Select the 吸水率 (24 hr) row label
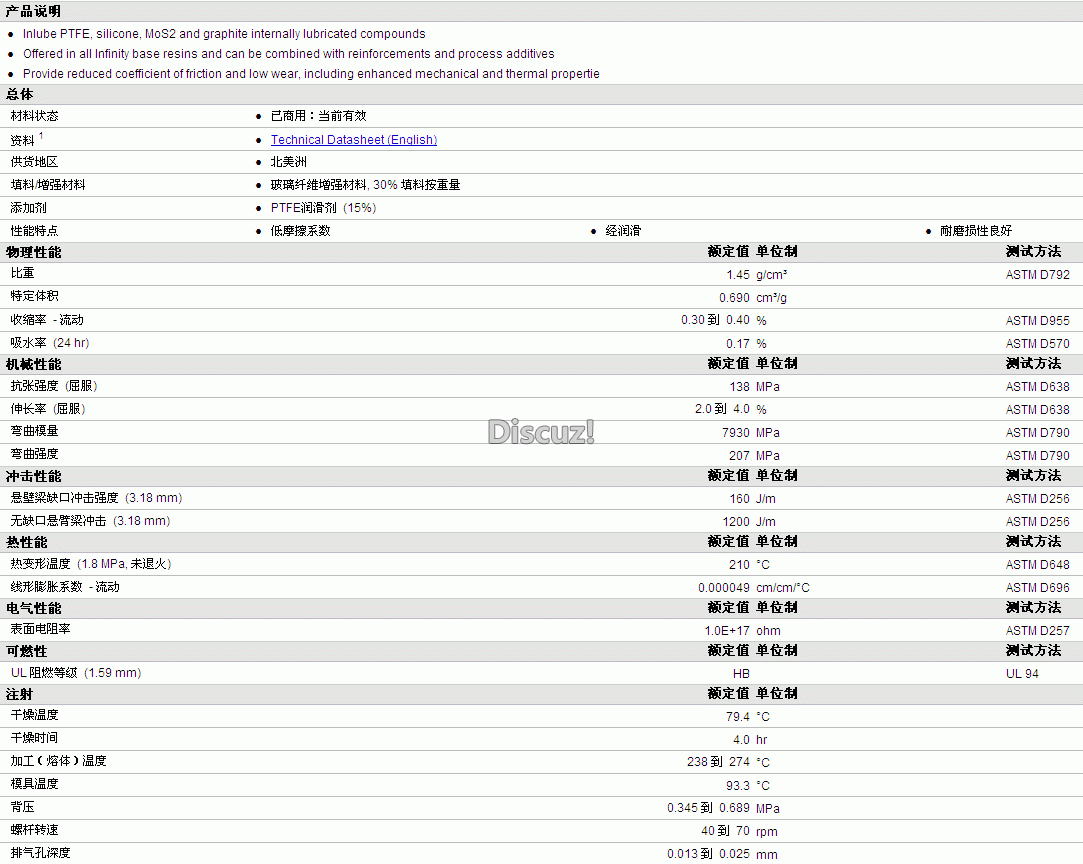Image resolution: width=1083 pixels, height=864 pixels. coord(50,343)
